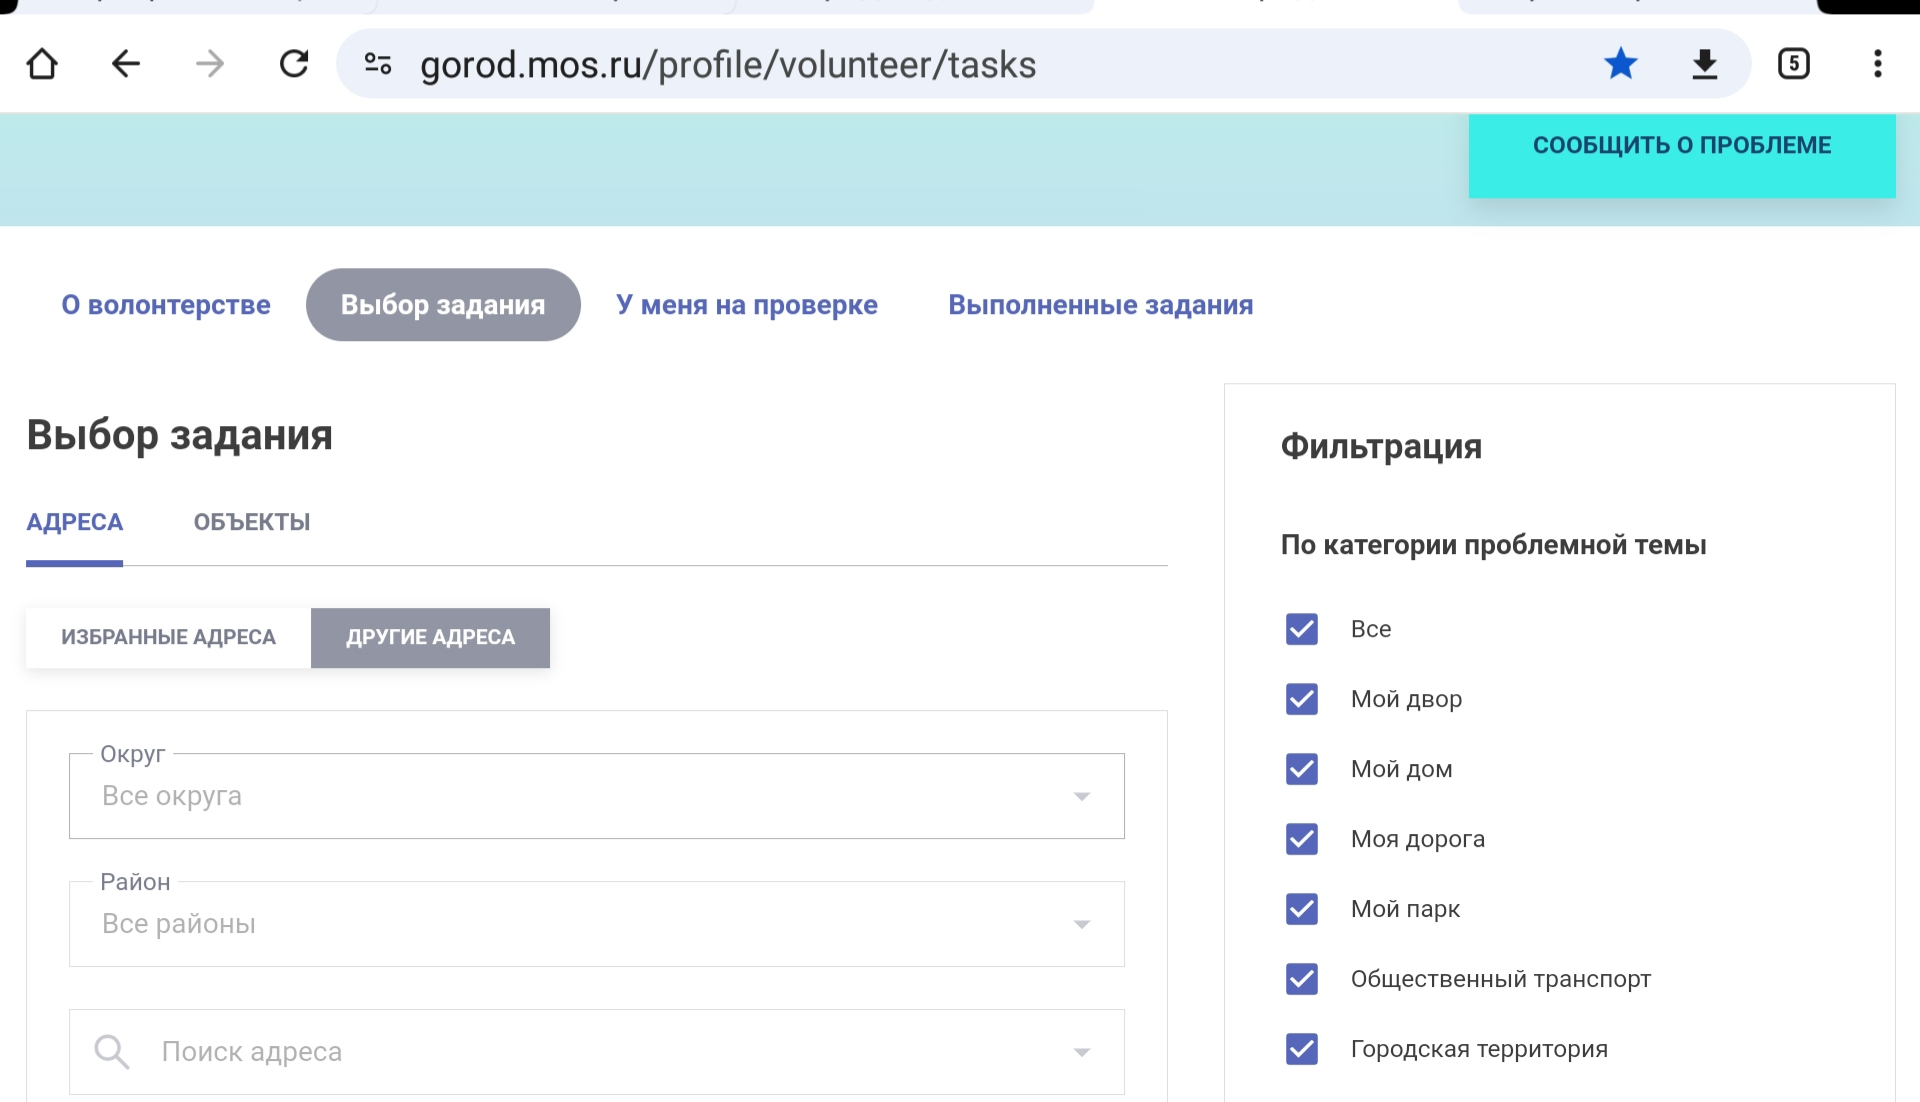Reload the page with refresh icon
Screen dimensions: 1920x1102
point(294,64)
